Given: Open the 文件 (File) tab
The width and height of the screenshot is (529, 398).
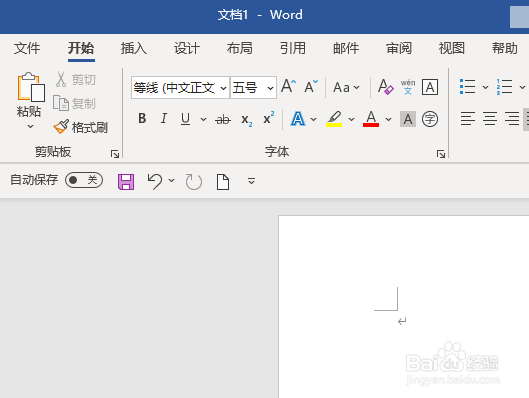Looking at the screenshot, I should (x=27, y=48).
